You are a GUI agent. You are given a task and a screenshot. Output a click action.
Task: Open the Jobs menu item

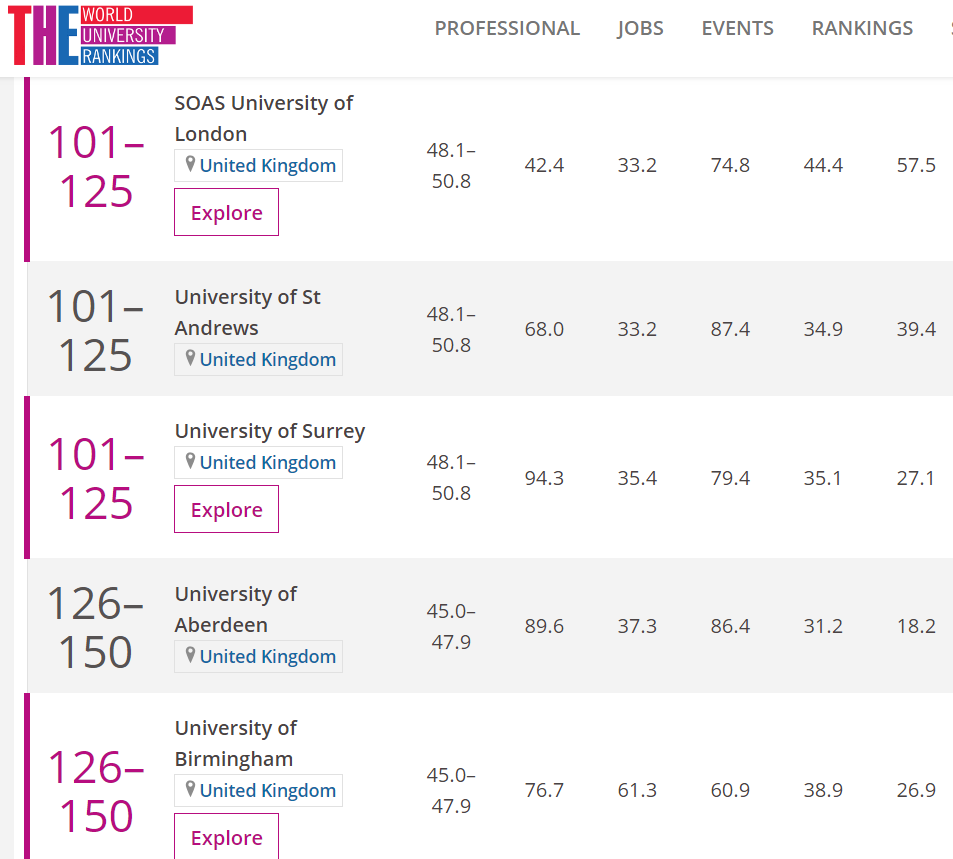coord(640,28)
